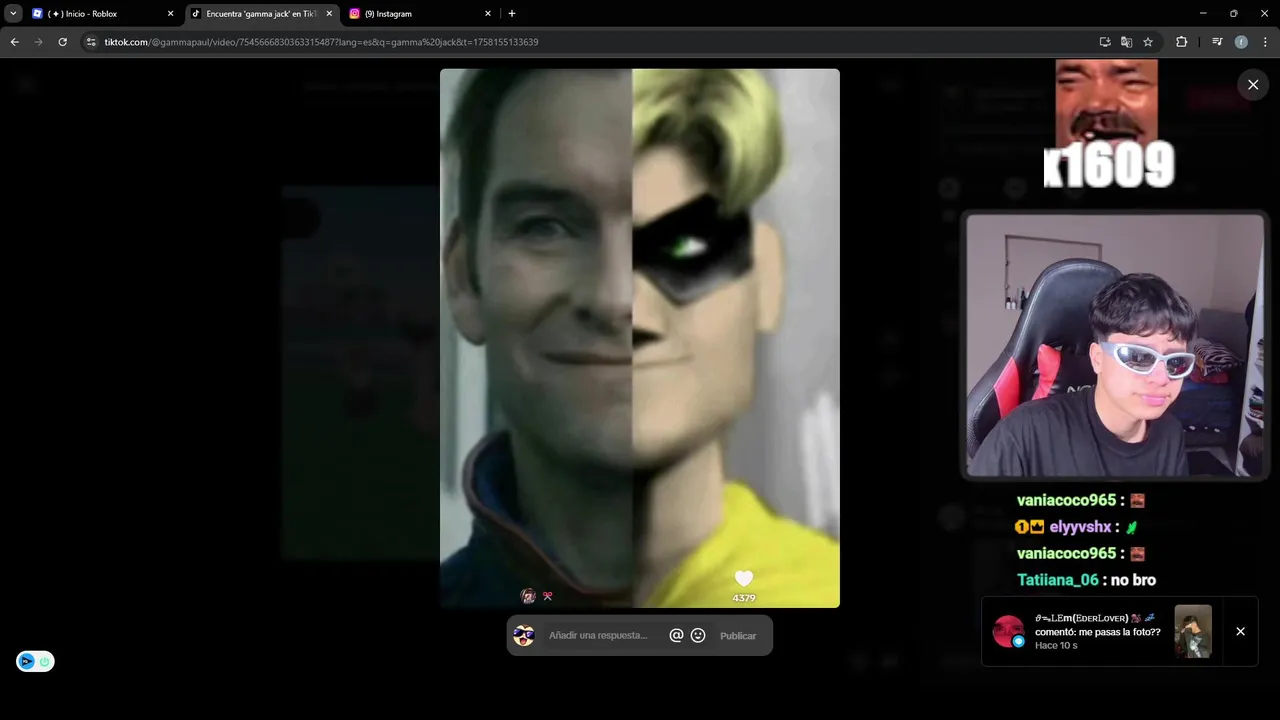This screenshot has width=1280, height=720.
Task: Click 'comentó: me pasas la foto??' notification text
Action: pyautogui.click(x=1098, y=632)
